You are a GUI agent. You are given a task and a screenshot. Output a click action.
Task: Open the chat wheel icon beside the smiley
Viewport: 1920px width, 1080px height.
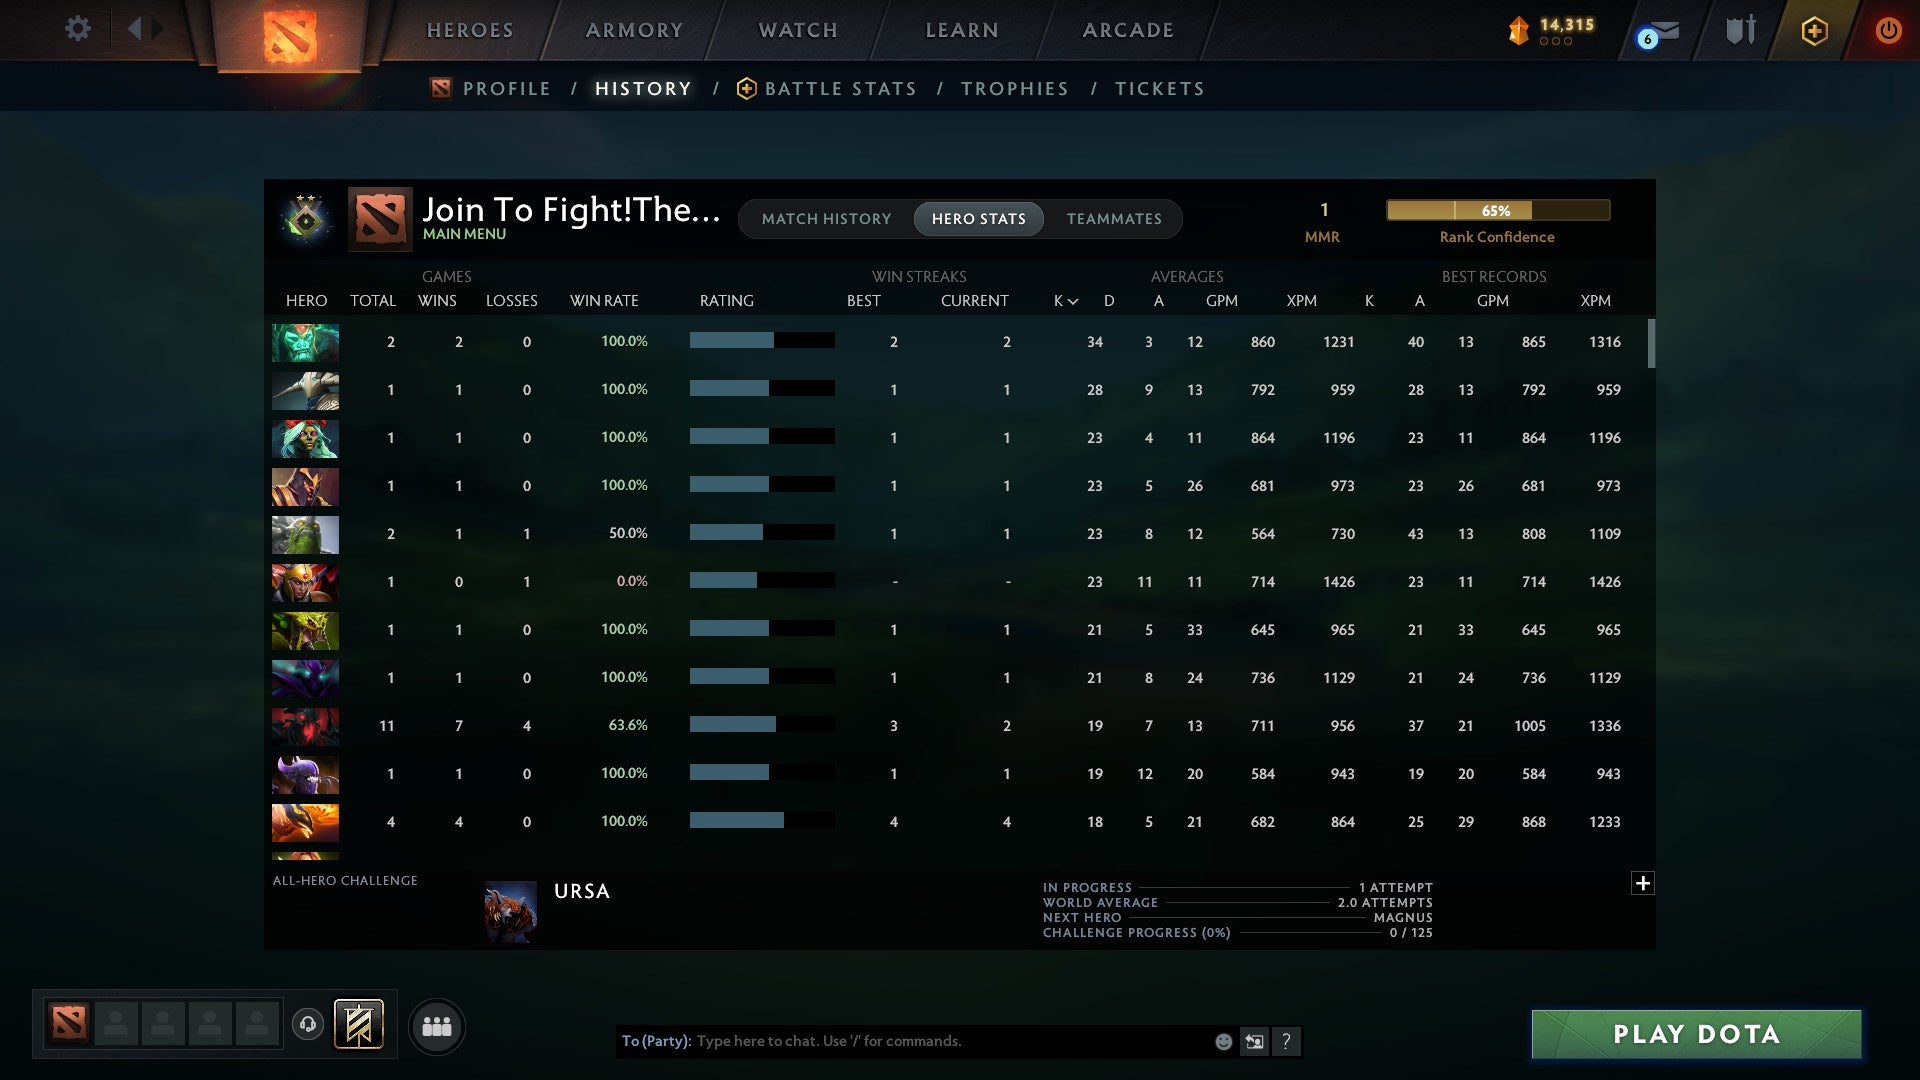coord(1254,1041)
